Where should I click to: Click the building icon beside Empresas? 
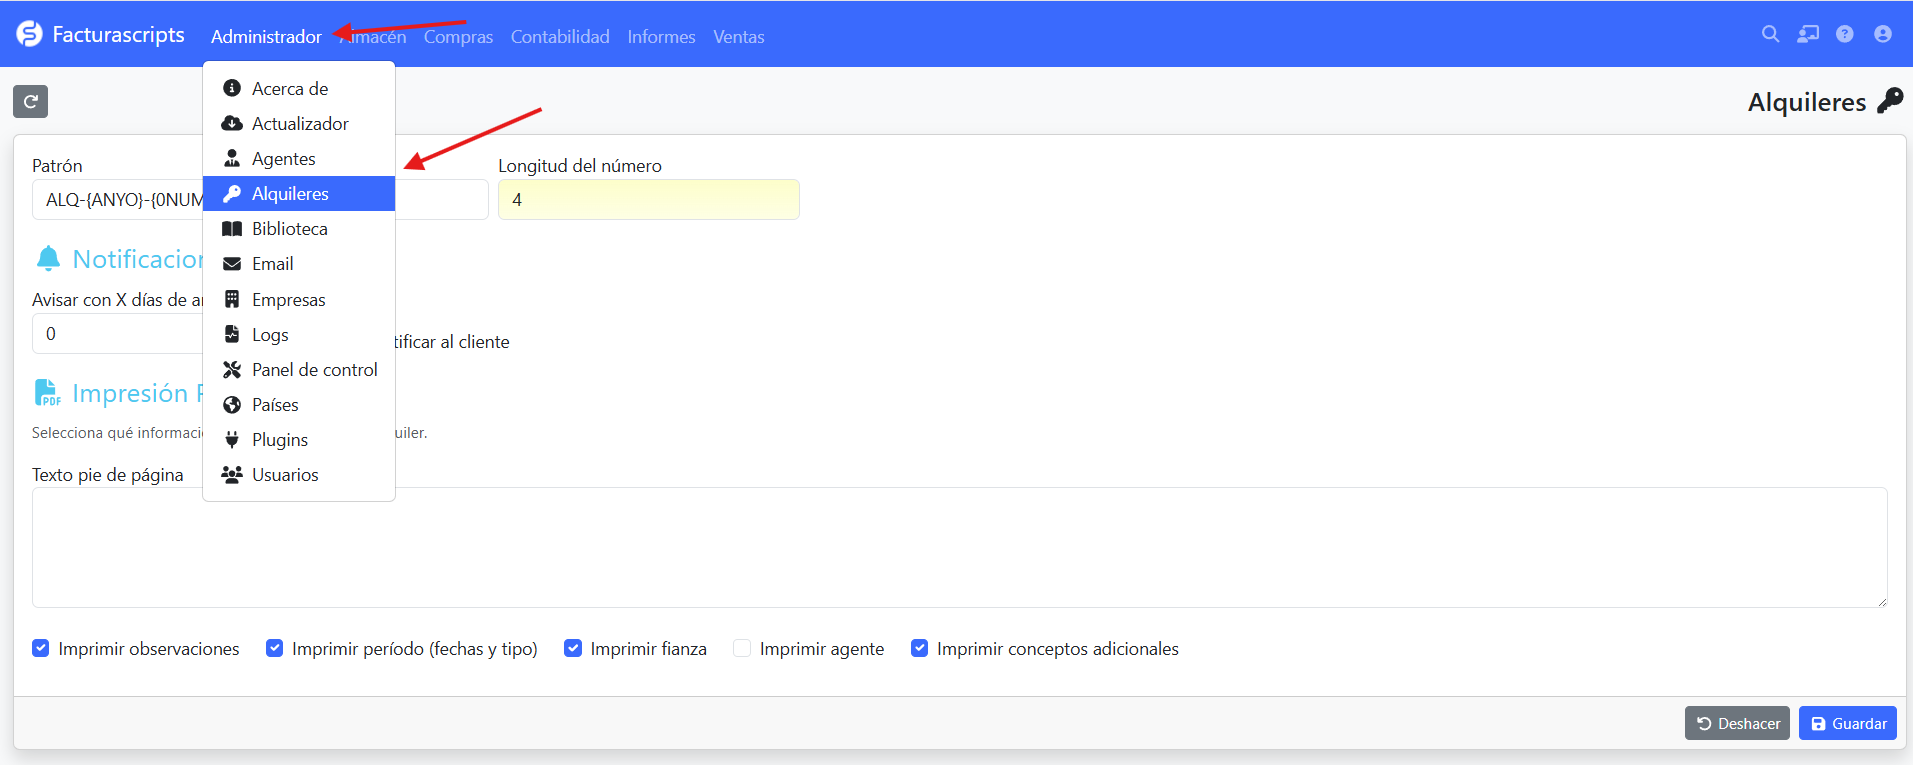(x=232, y=299)
